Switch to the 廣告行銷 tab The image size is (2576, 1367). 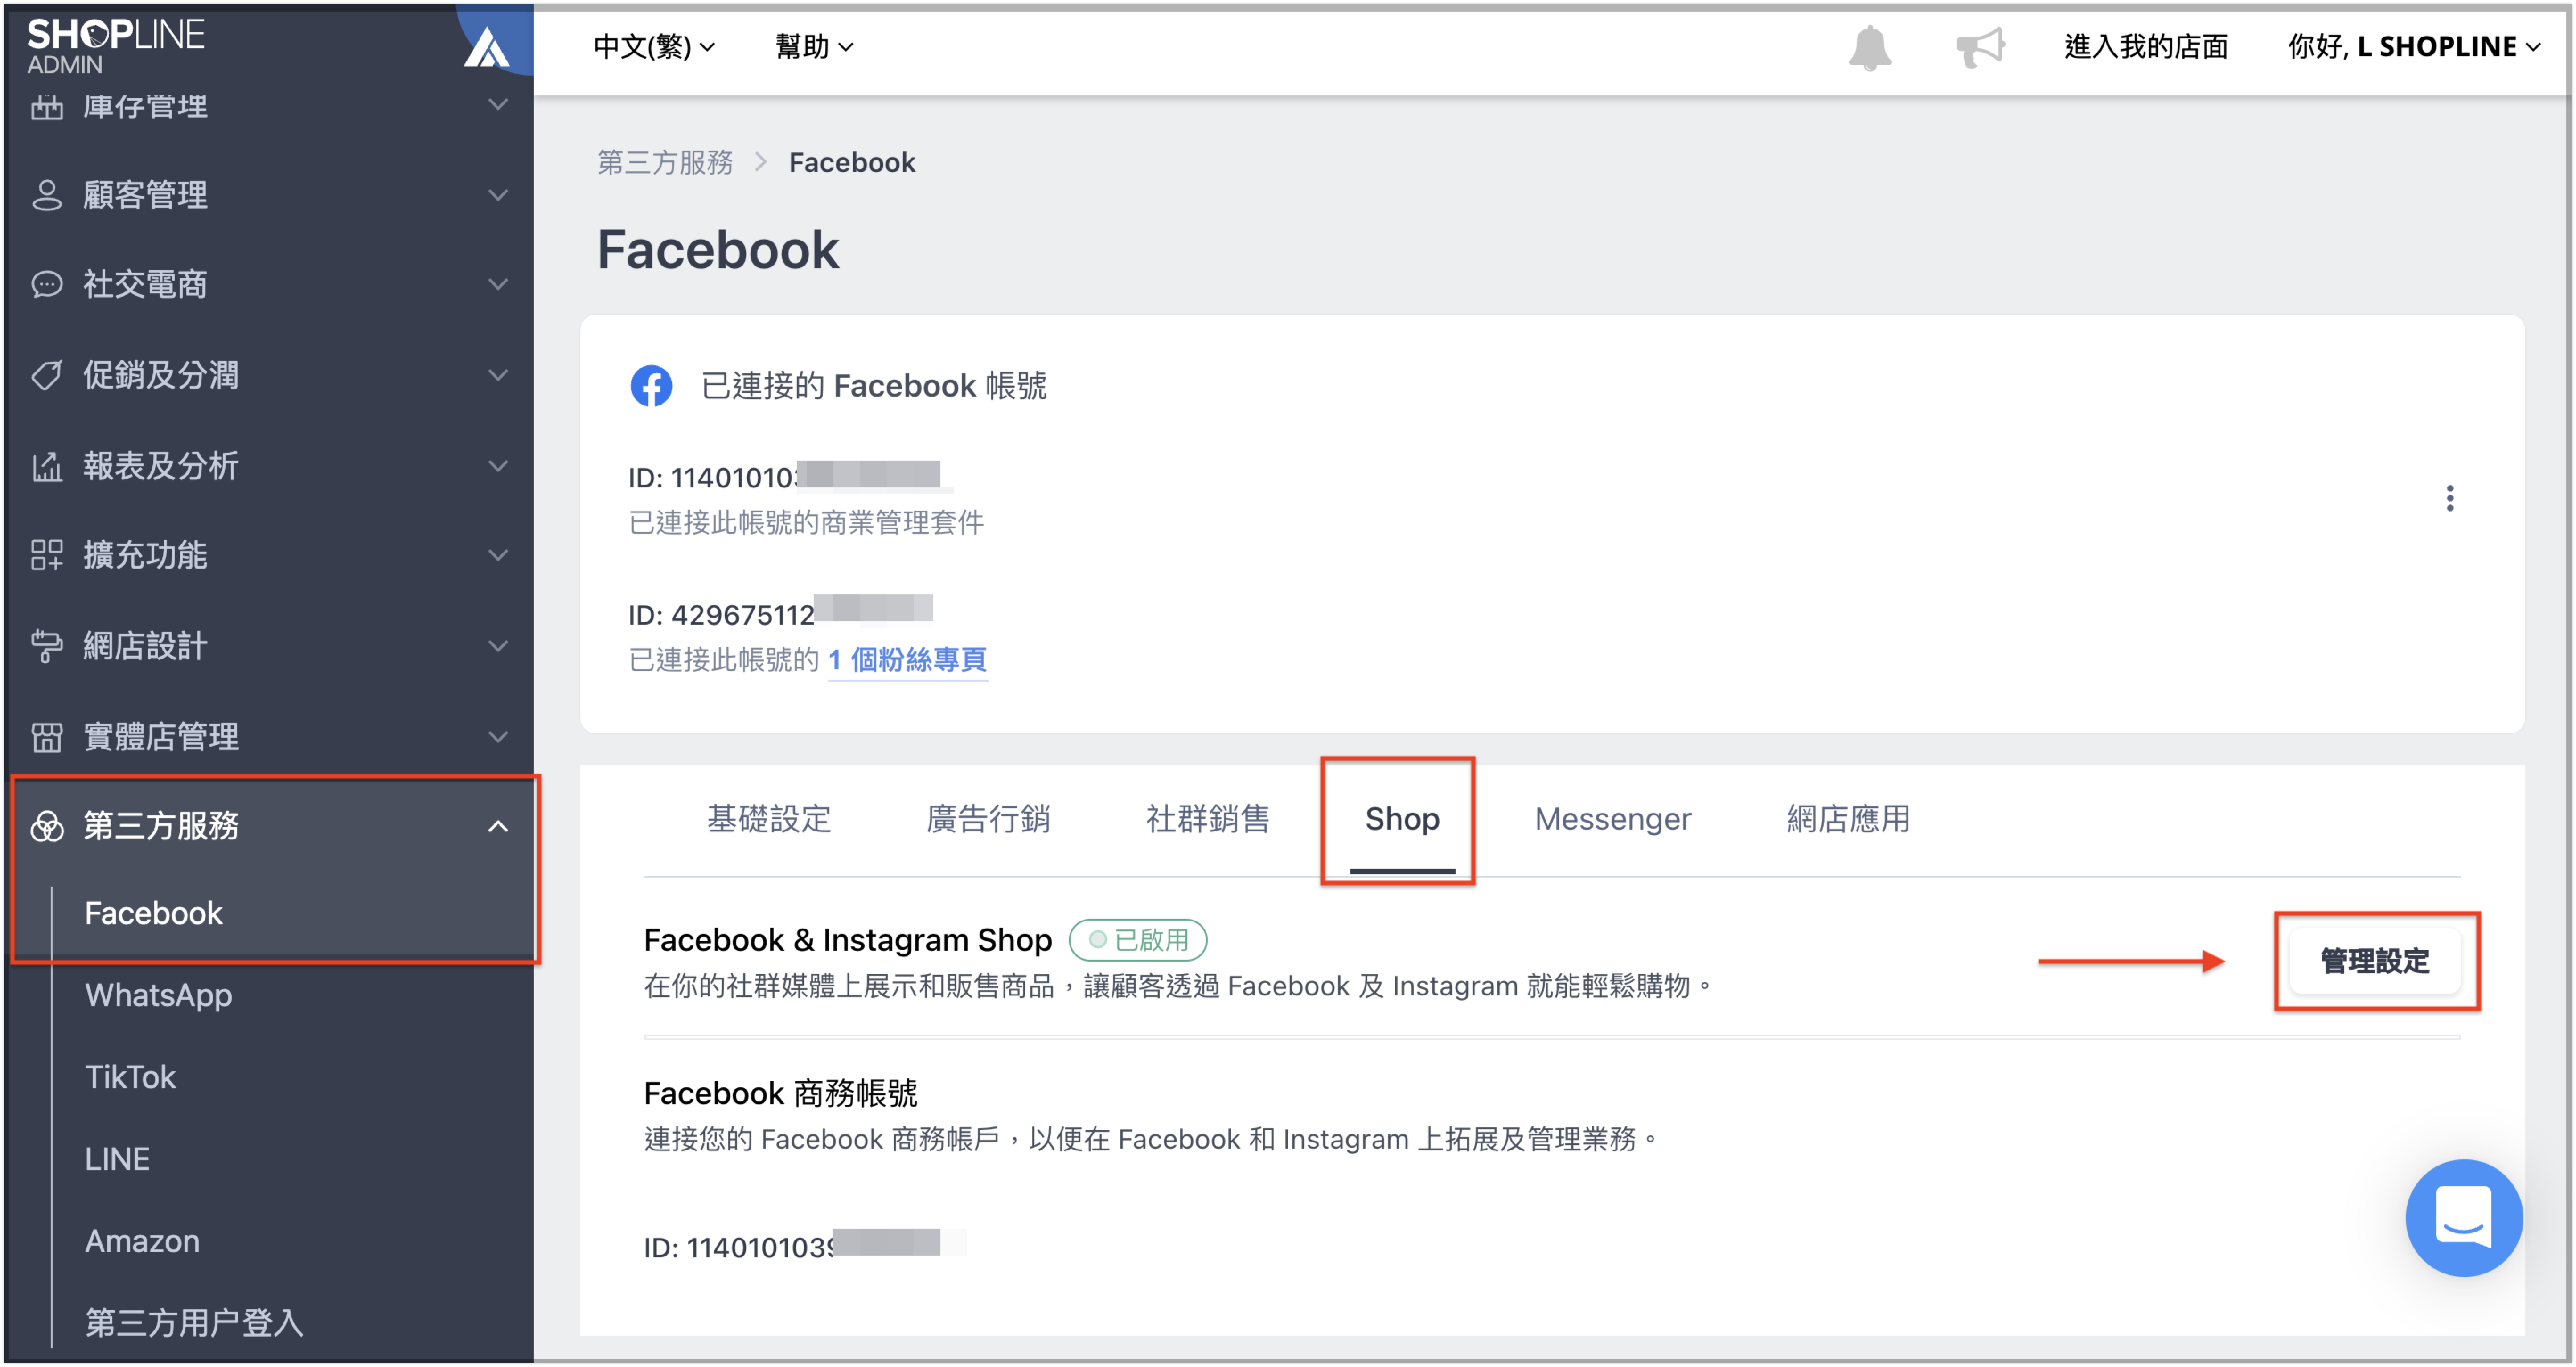click(x=988, y=819)
